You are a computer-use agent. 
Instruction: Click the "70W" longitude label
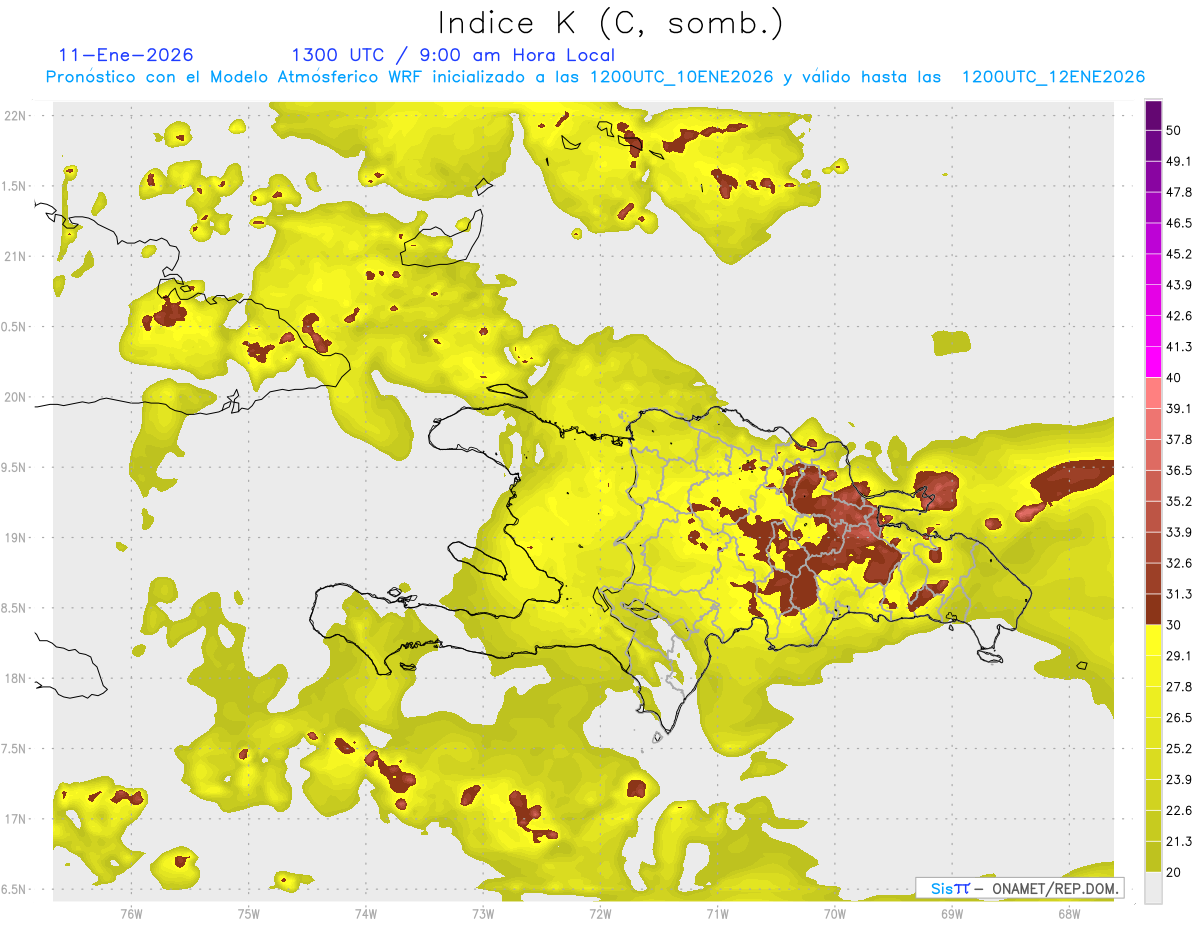(x=834, y=913)
